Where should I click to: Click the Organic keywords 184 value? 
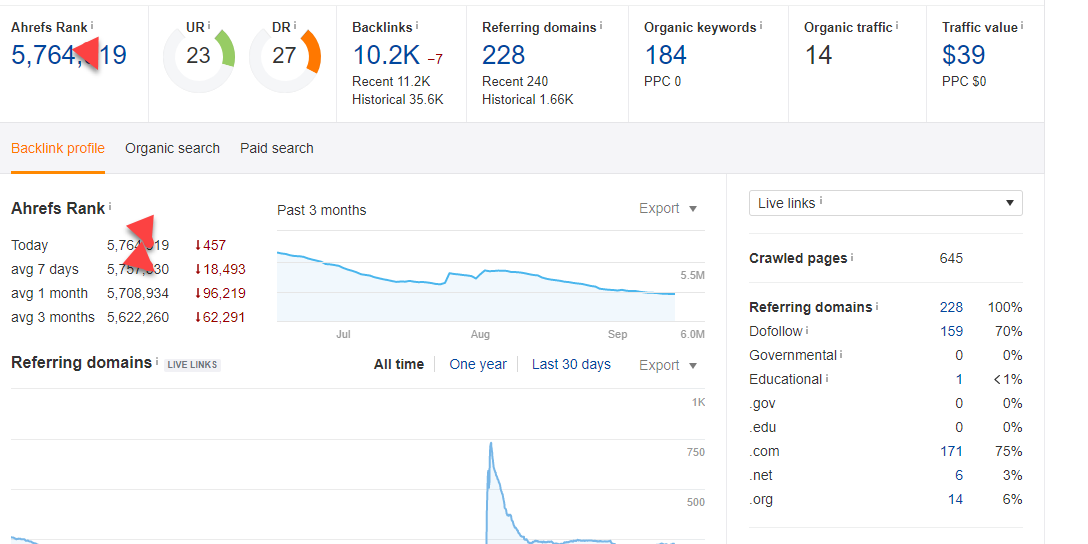point(665,55)
